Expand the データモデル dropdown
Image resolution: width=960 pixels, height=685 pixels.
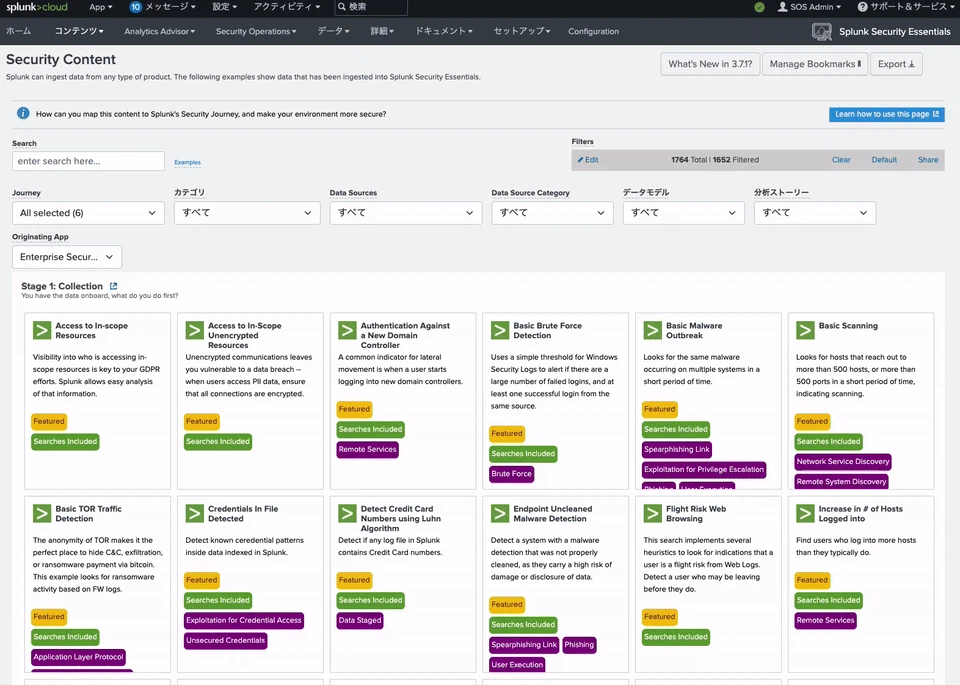point(683,213)
